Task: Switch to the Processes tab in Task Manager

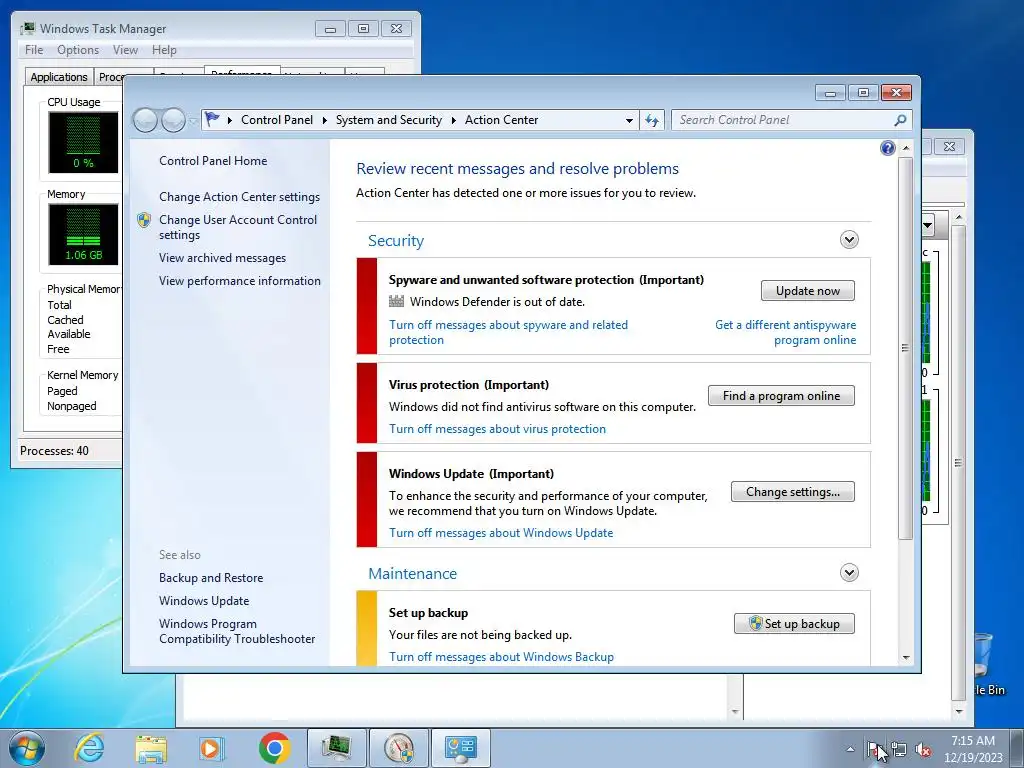Action: coord(110,76)
